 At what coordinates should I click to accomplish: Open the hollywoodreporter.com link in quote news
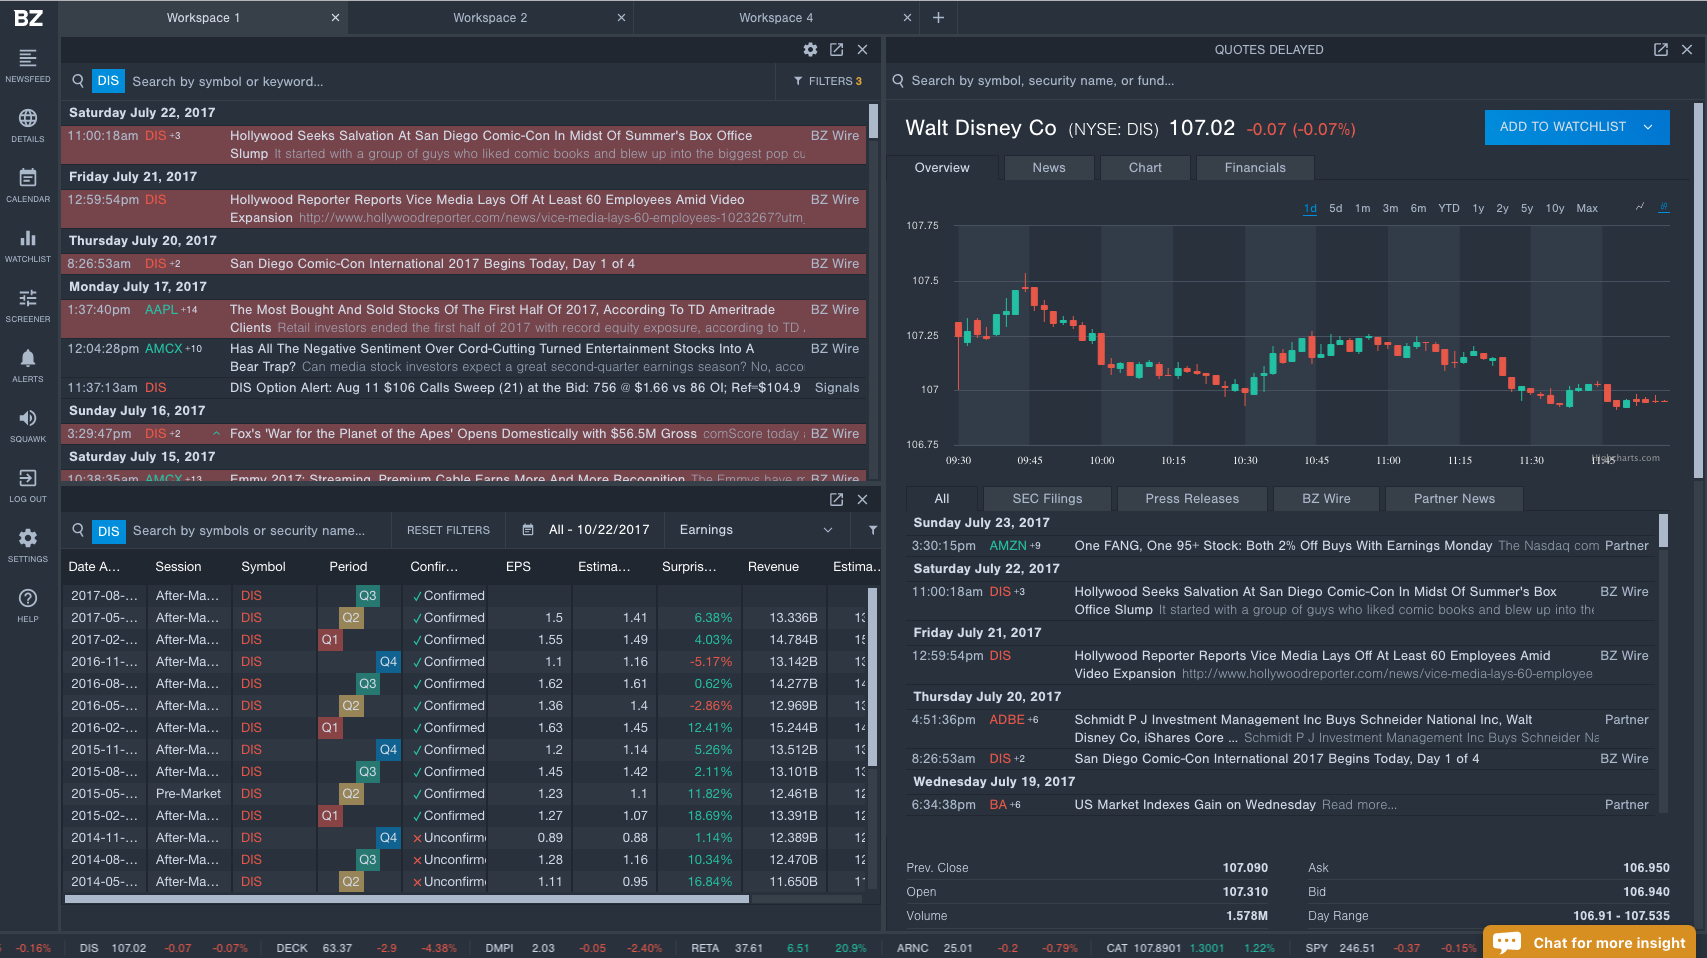[1387, 674]
